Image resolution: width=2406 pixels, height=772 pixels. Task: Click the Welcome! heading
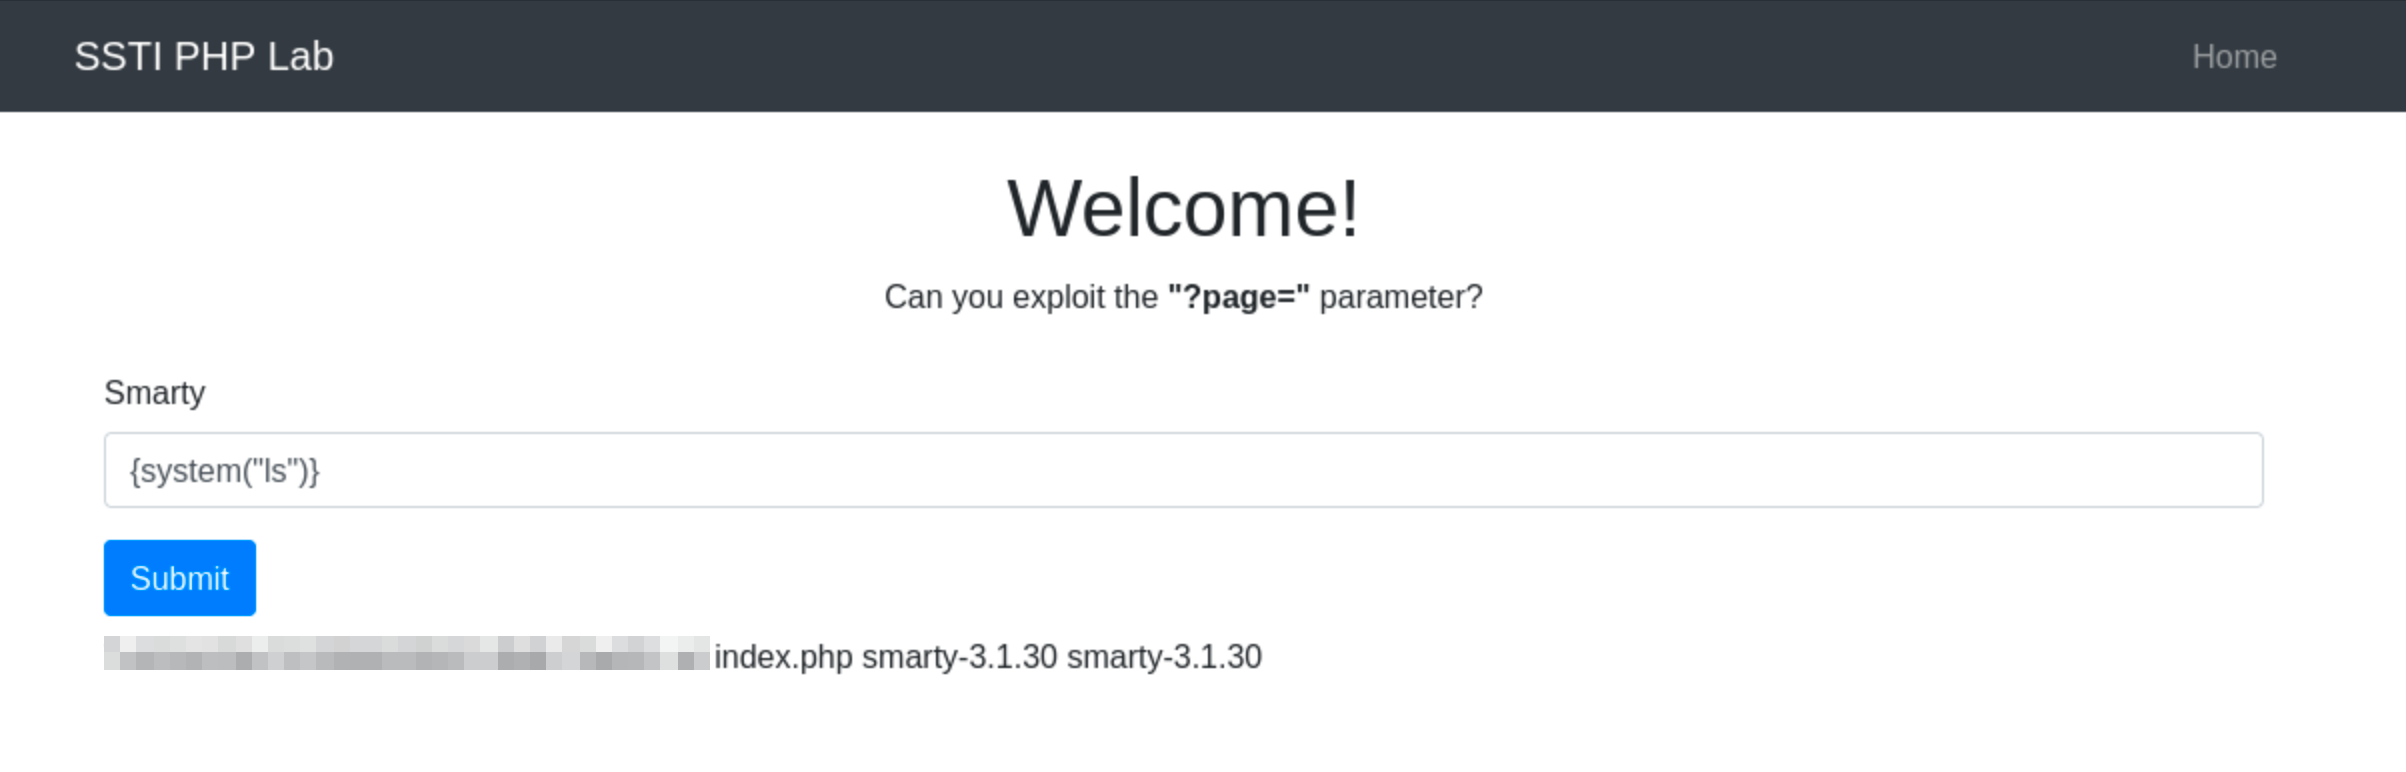click(1183, 209)
